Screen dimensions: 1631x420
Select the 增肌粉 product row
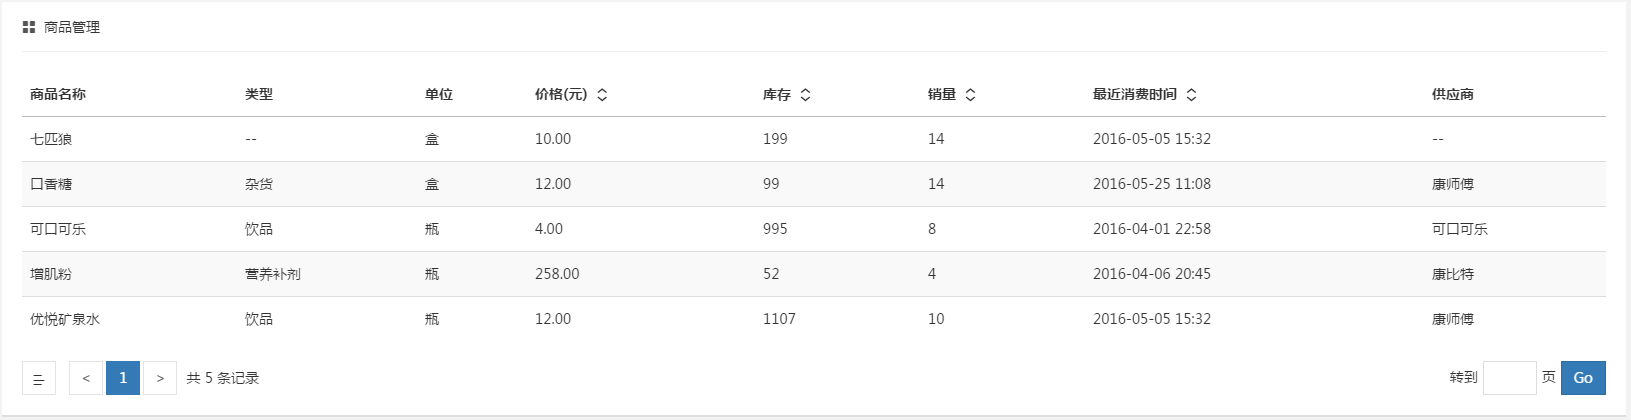814,274
